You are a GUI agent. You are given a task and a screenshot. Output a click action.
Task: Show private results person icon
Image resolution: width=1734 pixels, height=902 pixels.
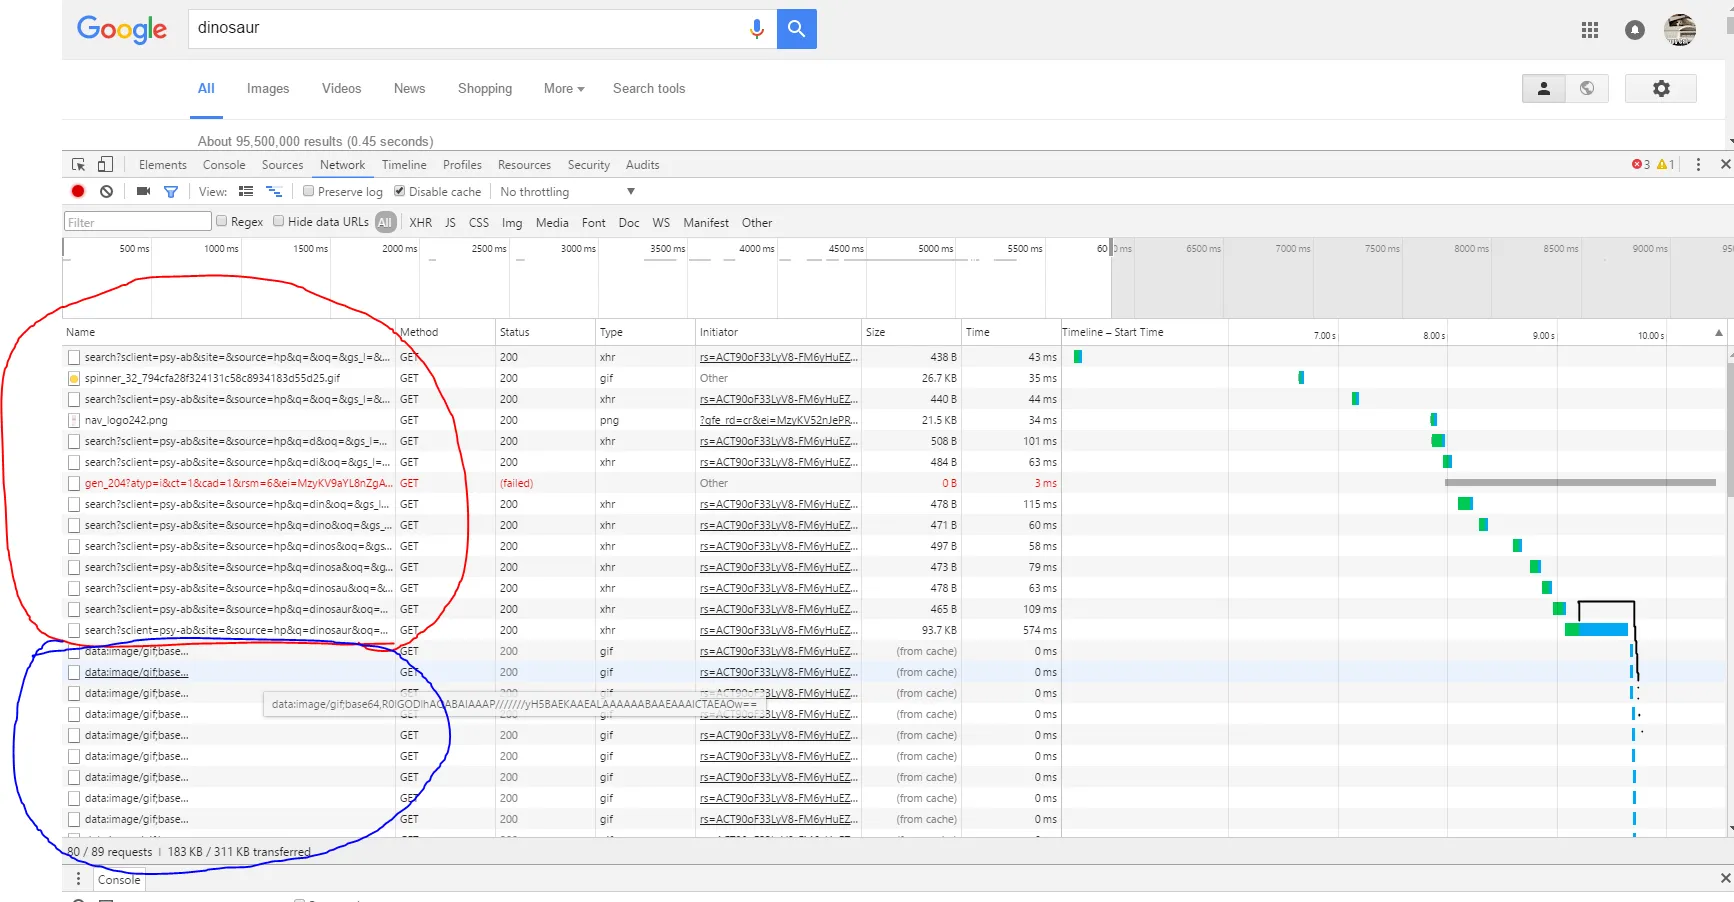(x=1544, y=89)
